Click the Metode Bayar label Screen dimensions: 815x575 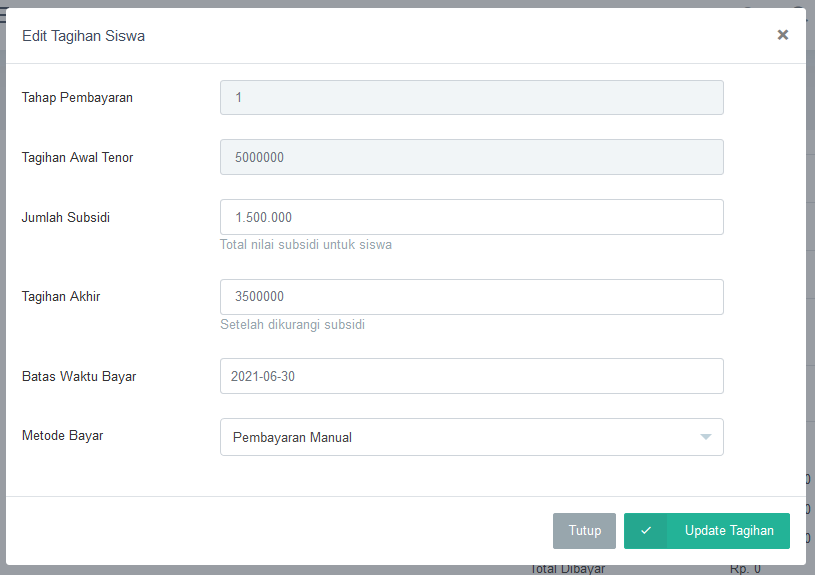pyautogui.click(x=62, y=436)
